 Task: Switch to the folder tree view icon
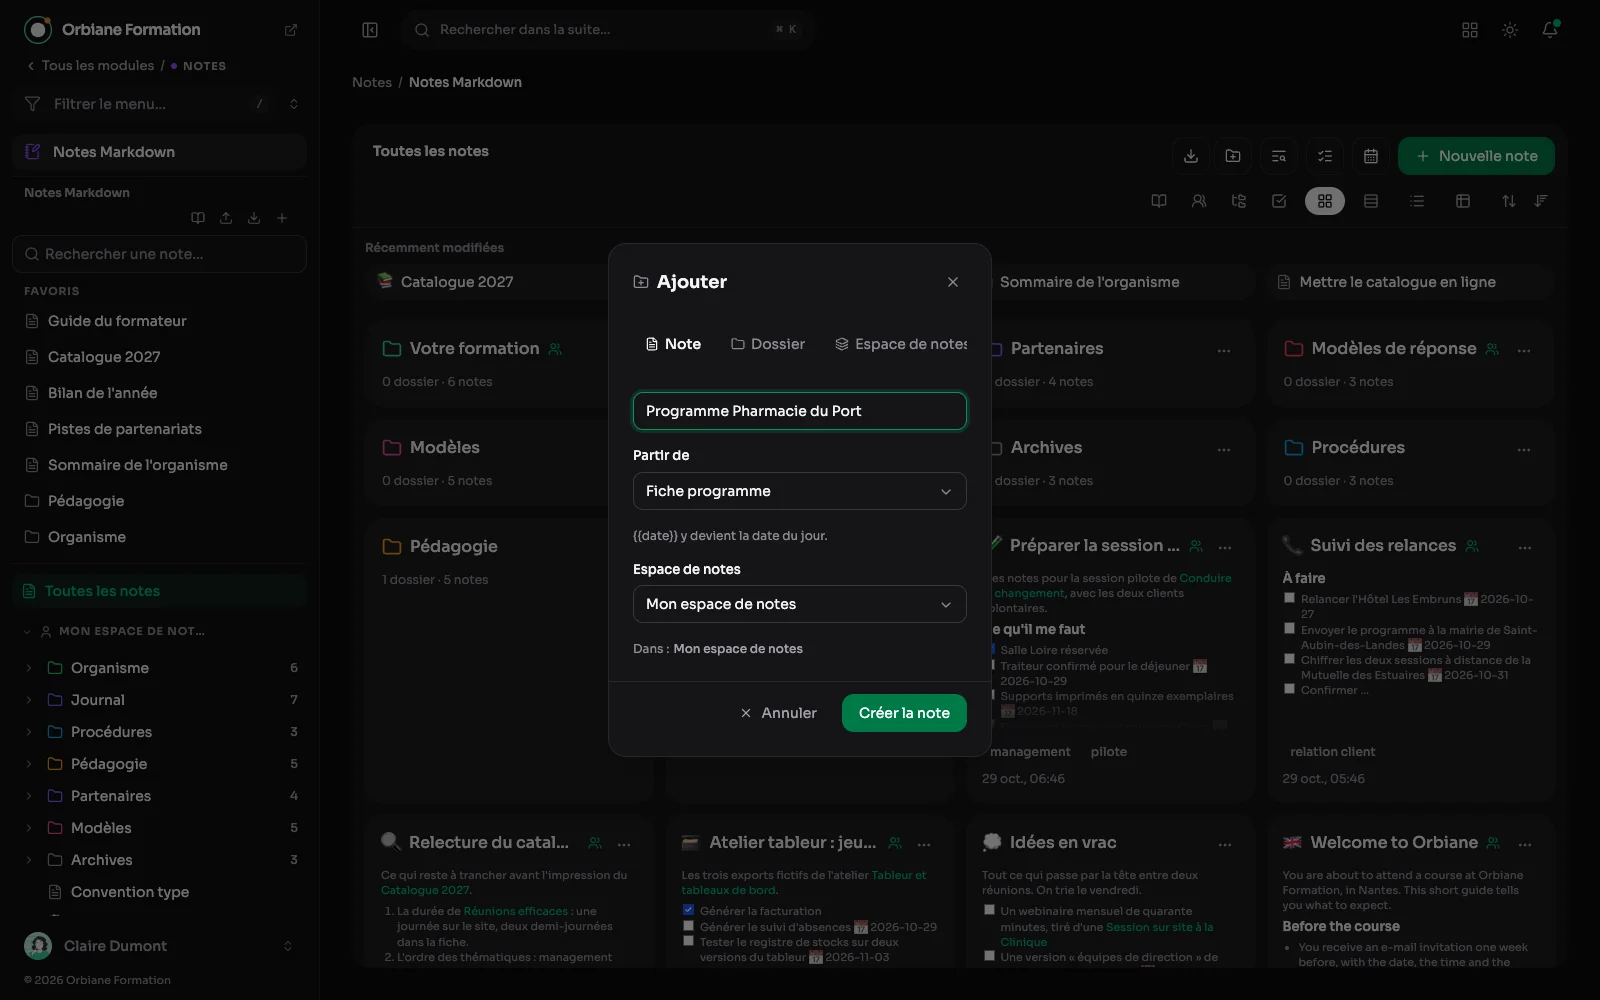[1239, 201]
